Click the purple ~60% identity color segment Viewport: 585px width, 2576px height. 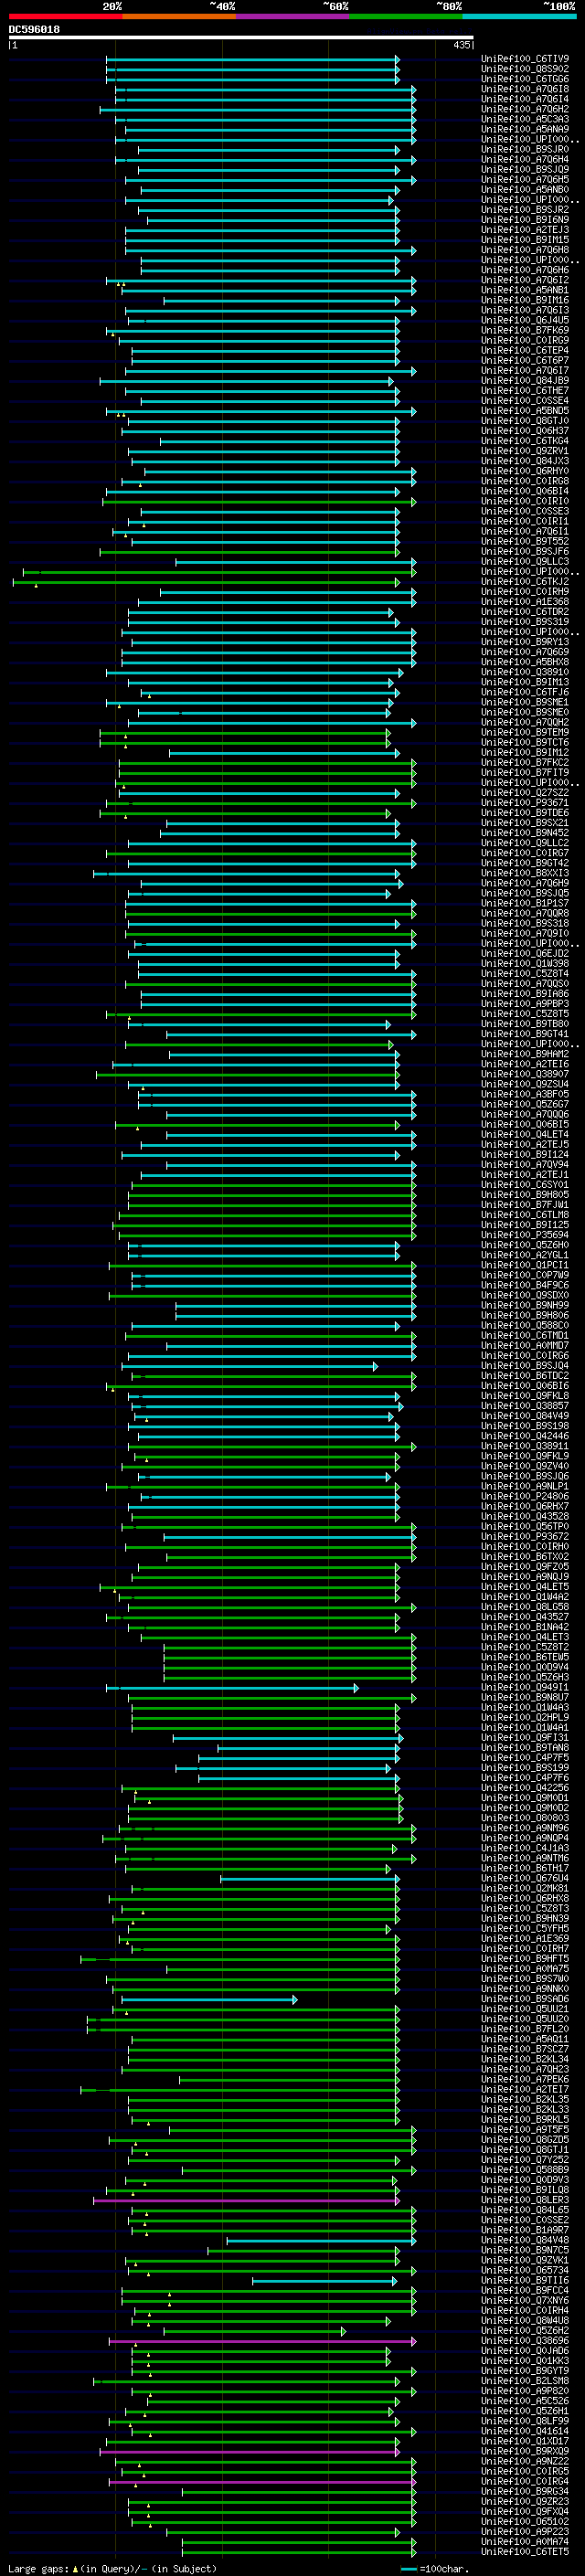click(293, 17)
